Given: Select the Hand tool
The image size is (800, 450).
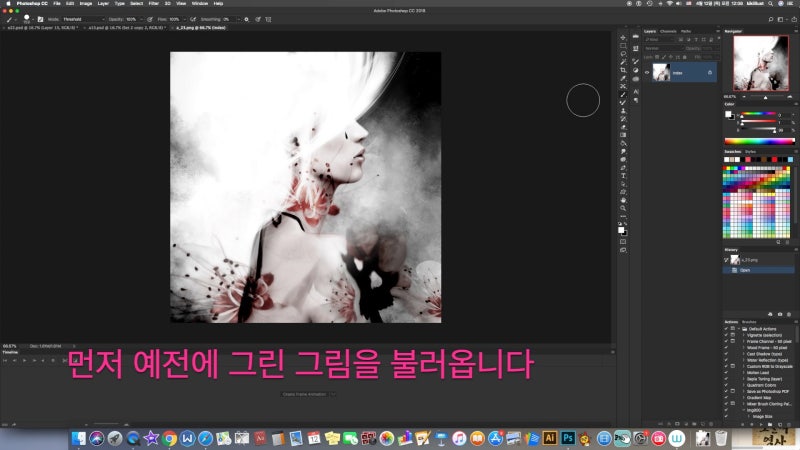Looking at the screenshot, I should (x=623, y=200).
